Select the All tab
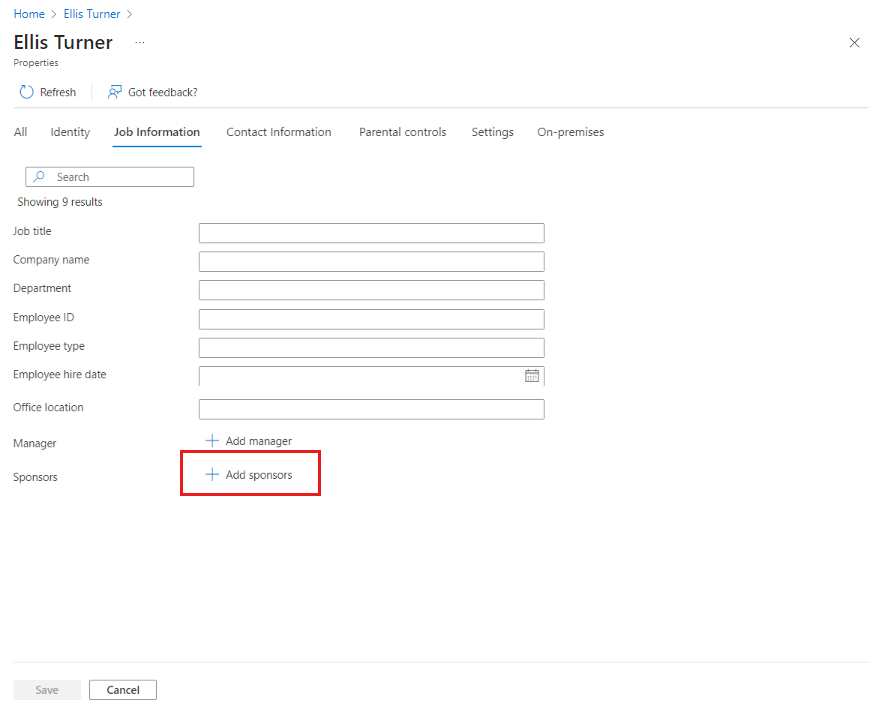Image resolution: width=883 pixels, height=714 pixels. tap(20, 131)
